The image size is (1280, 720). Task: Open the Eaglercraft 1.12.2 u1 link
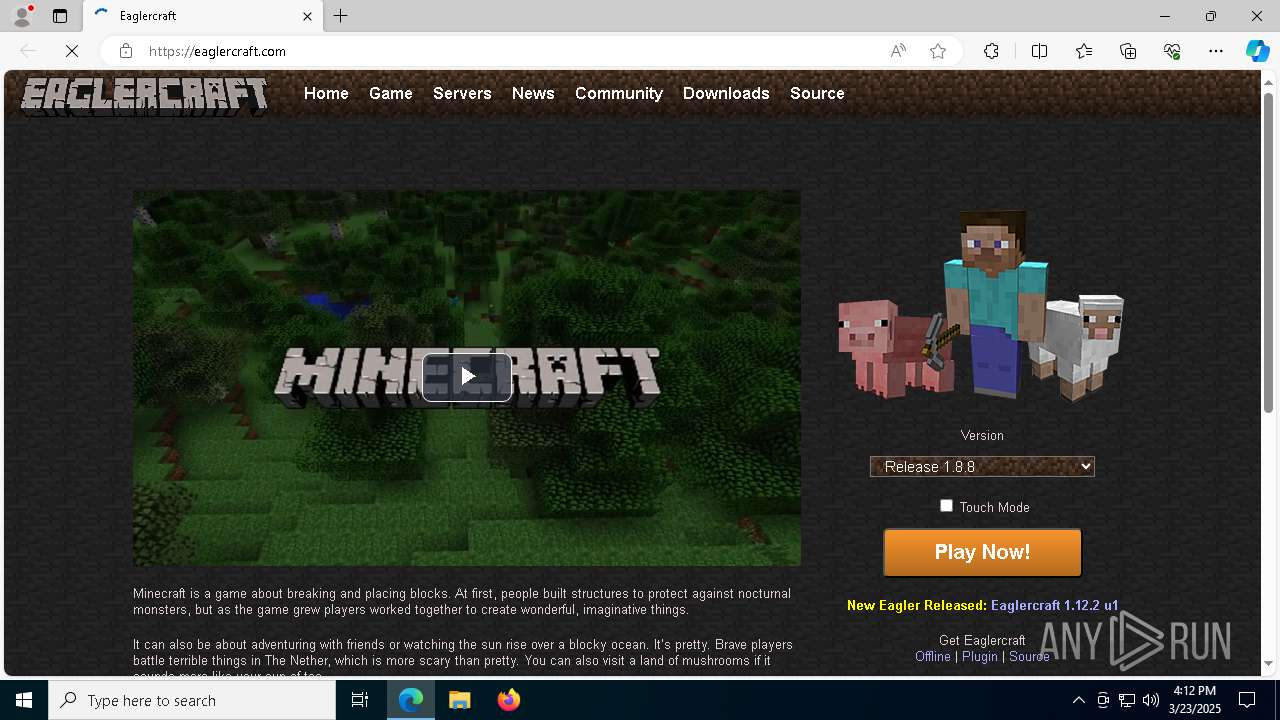(x=1055, y=605)
